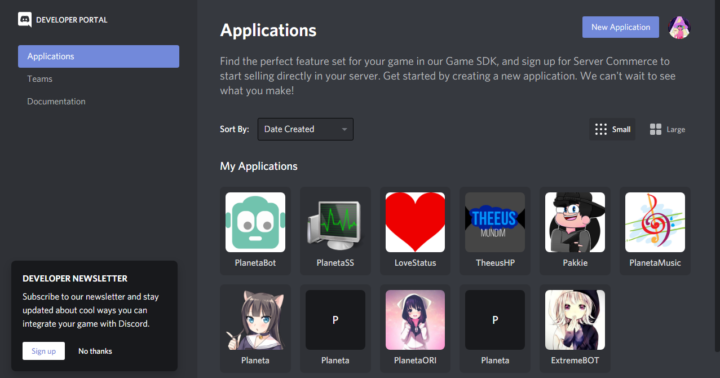720x378 pixels.
Task: Open the ExtremeBOT anime avatar application
Action: pos(575,320)
